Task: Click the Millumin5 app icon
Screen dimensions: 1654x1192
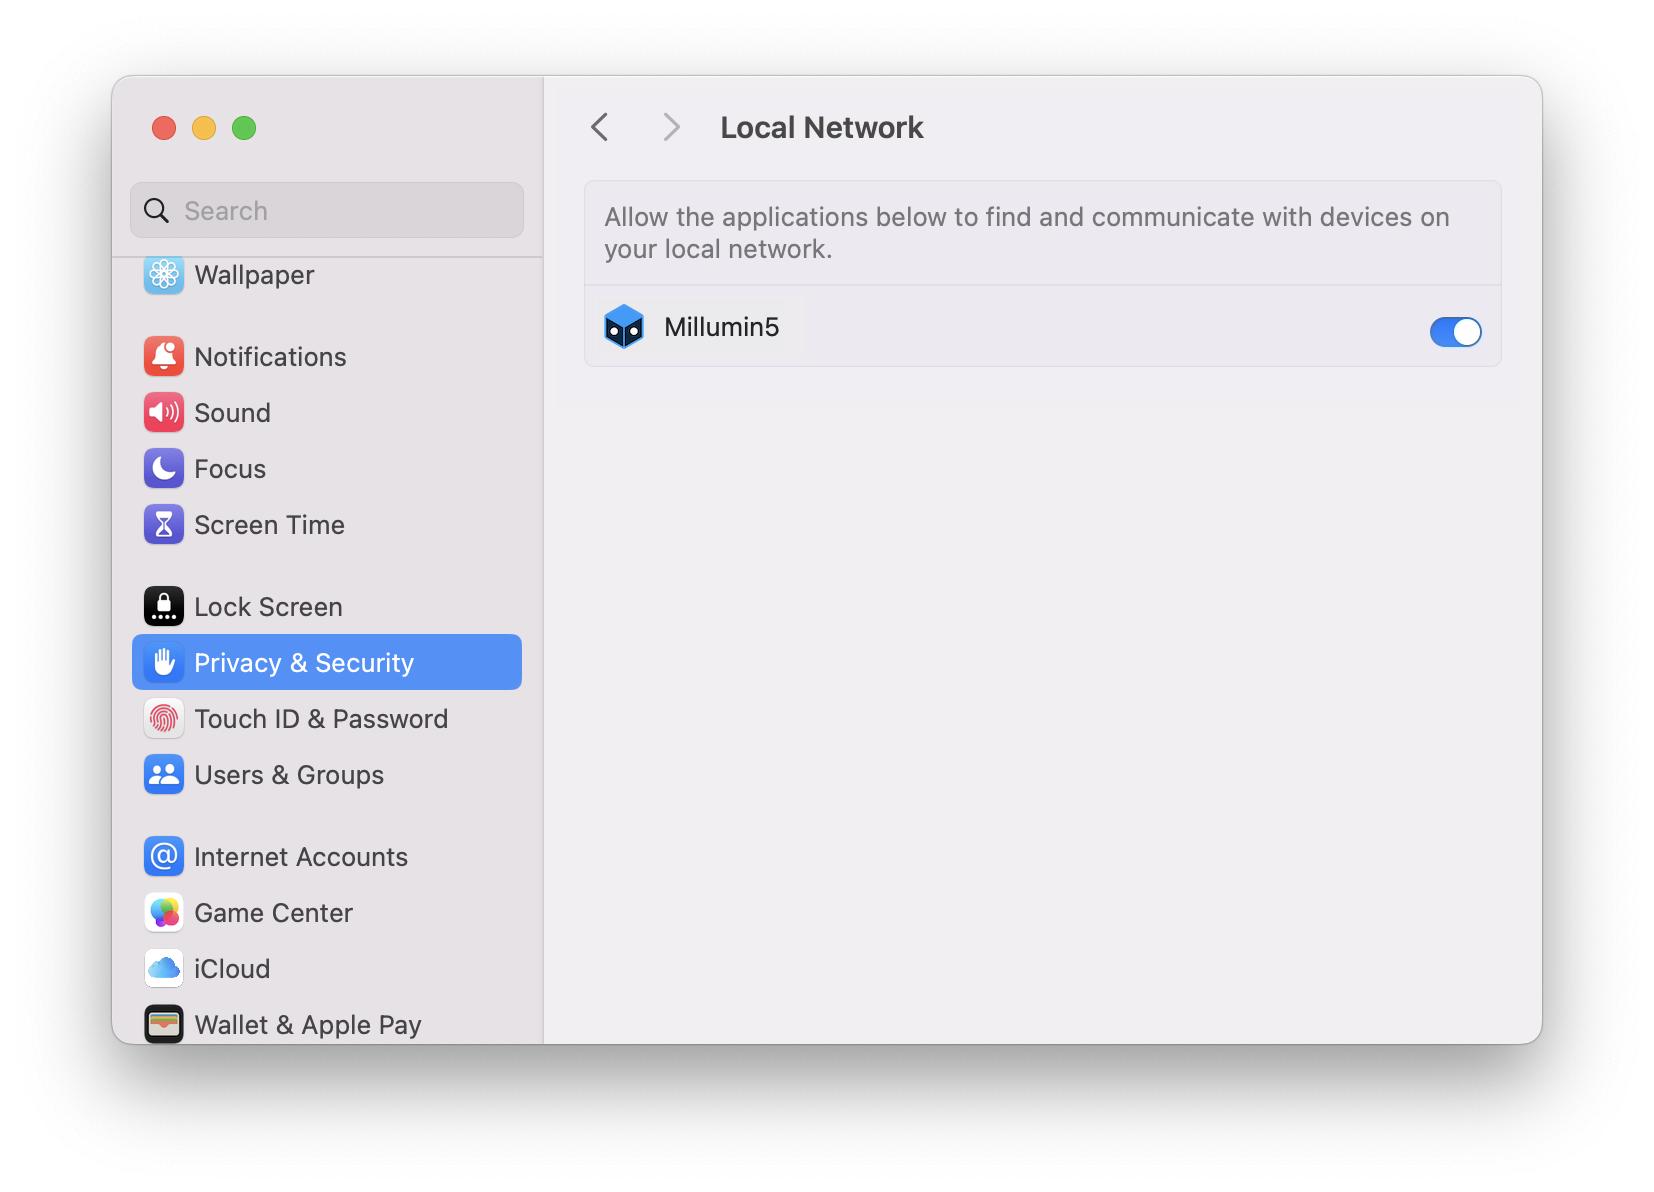Action: click(x=624, y=327)
